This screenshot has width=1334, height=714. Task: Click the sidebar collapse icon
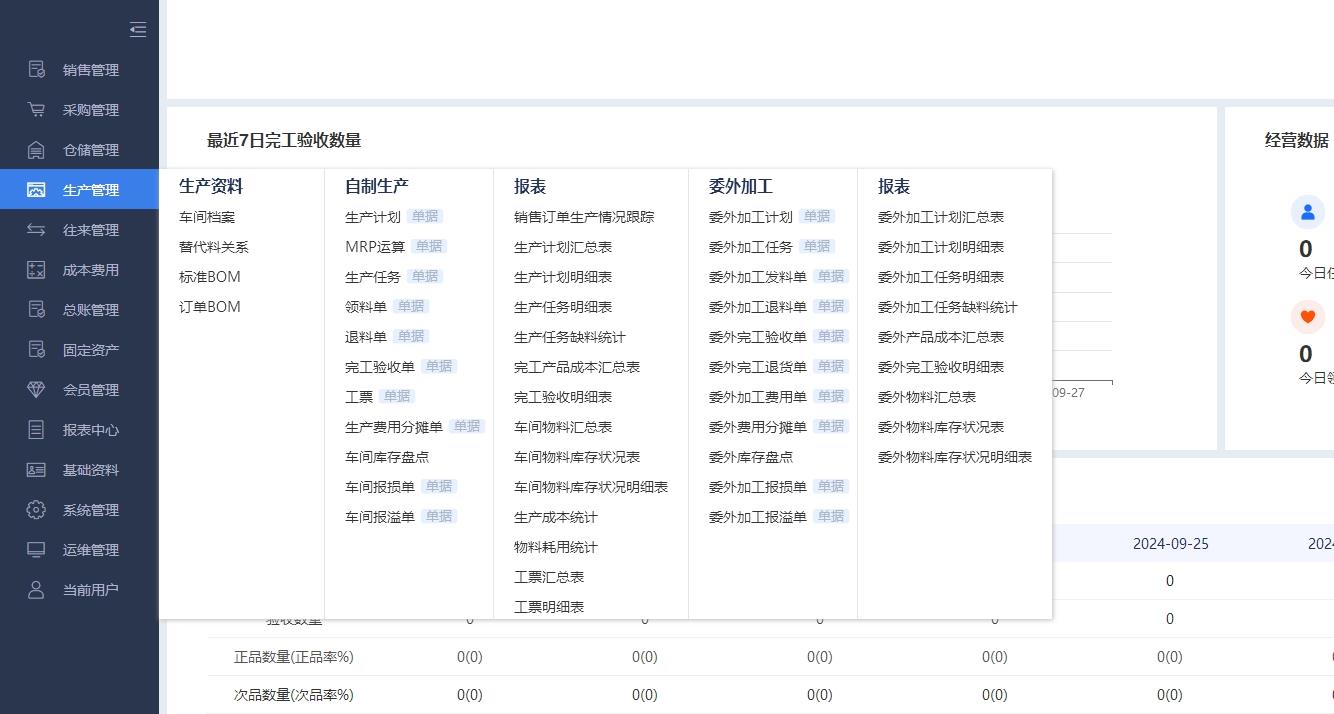(x=138, y=30)
